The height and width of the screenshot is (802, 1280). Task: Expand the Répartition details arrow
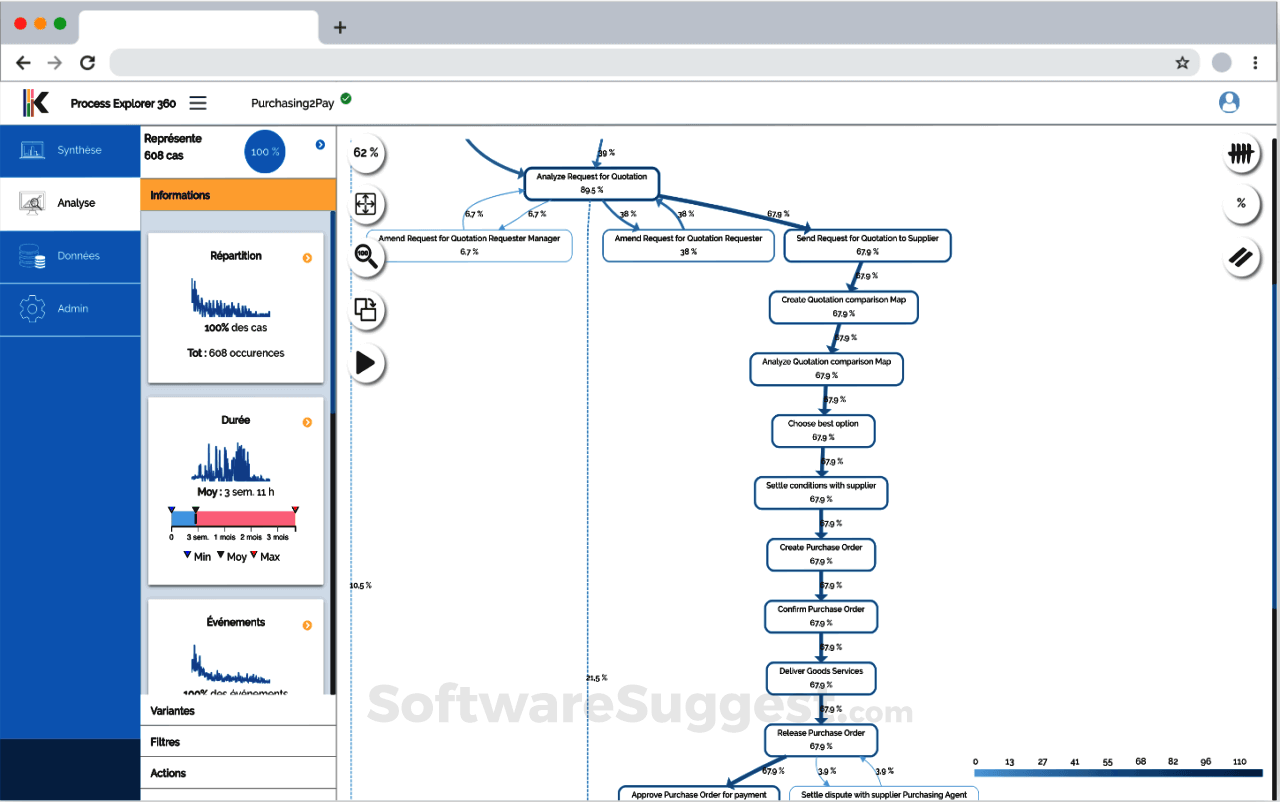pos(308,256)
